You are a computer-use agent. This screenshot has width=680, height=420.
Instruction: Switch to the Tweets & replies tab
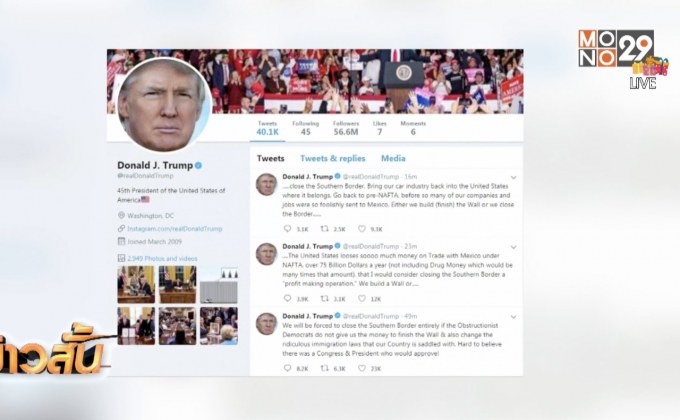[333, 158]
